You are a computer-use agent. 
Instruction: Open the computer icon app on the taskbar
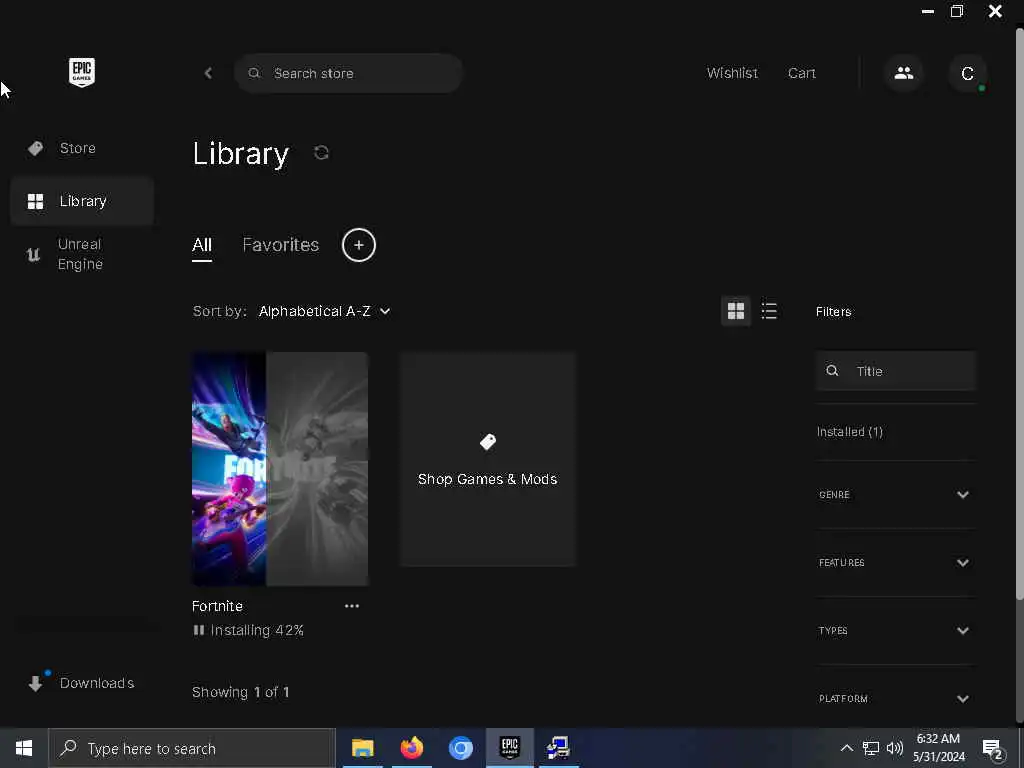[x=558, y=748]
